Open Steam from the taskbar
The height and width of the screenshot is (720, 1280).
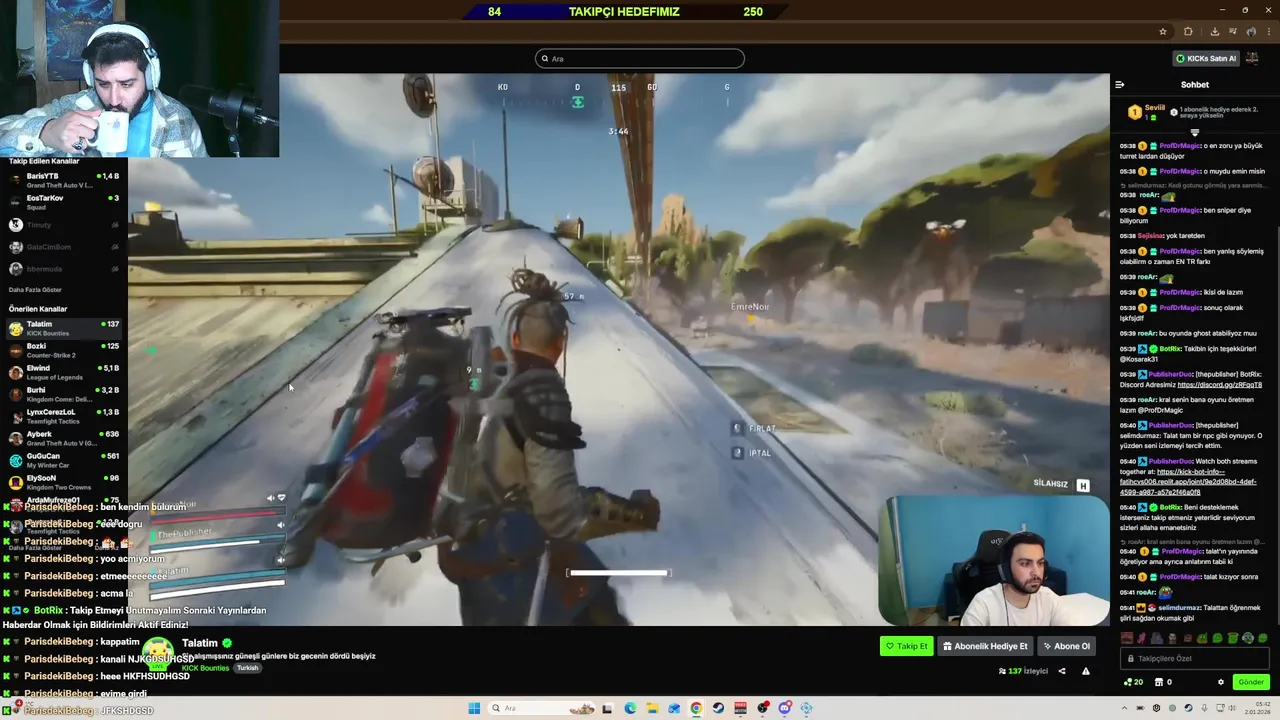[x=718, y=708]
